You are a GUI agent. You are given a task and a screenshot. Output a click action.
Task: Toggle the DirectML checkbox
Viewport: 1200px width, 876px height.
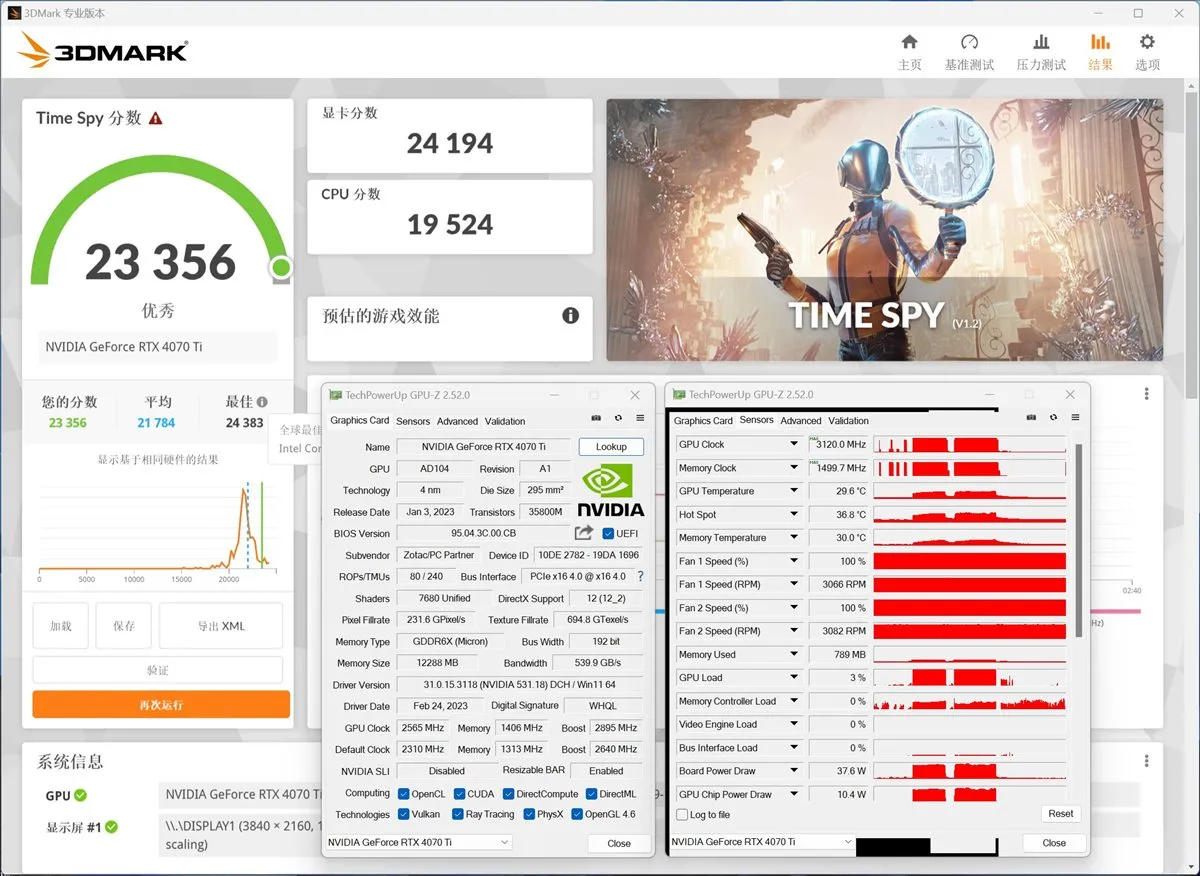tap(591, 794)
